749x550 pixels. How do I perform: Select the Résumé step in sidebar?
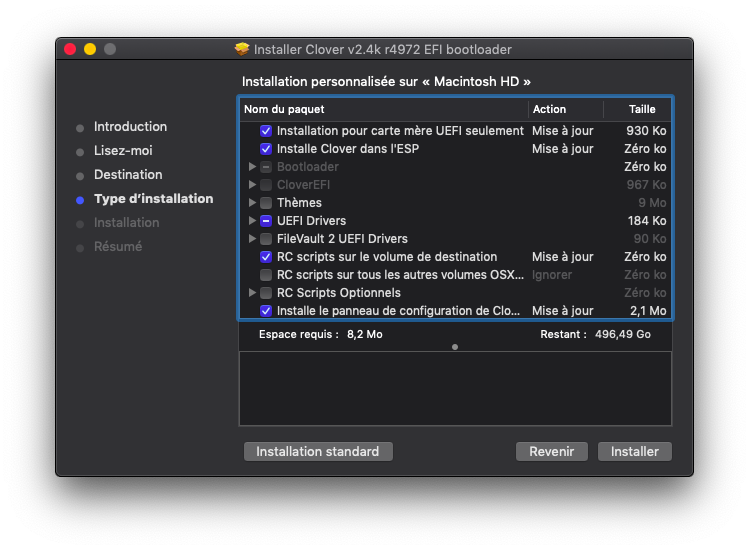point(118,247)
